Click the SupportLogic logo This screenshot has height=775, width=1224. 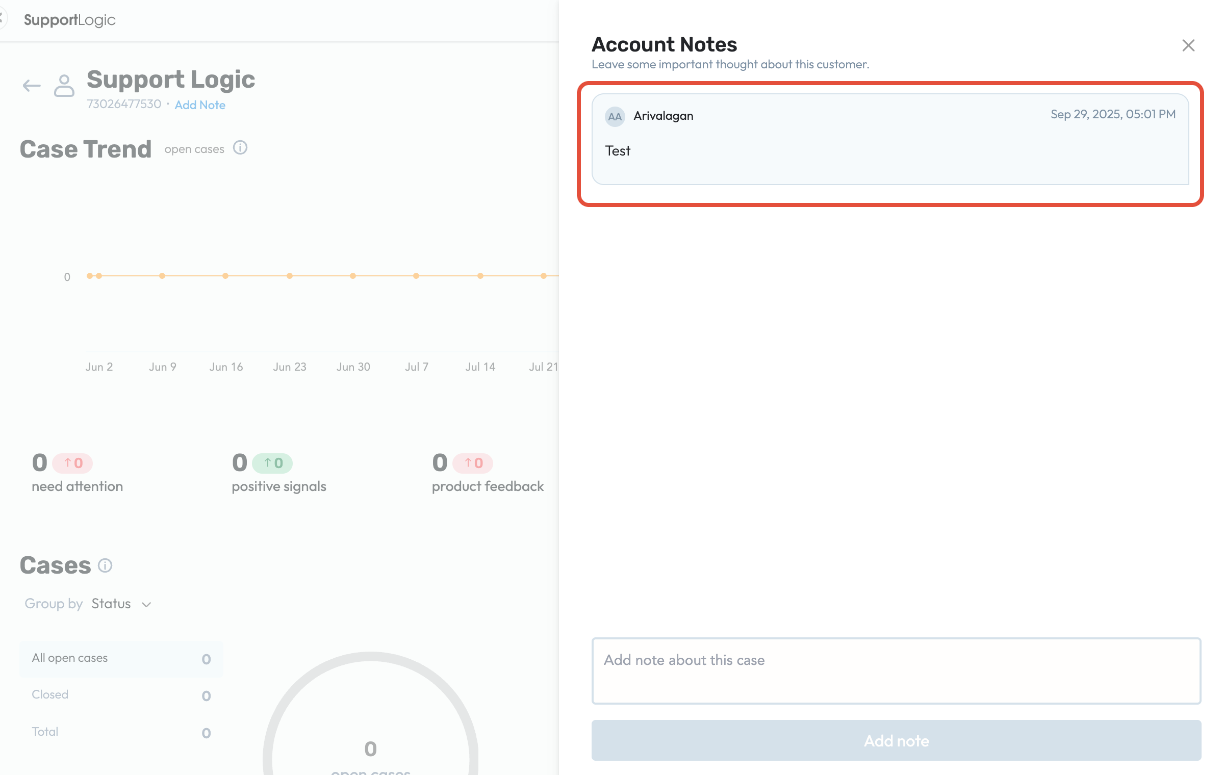coord(70,20)
